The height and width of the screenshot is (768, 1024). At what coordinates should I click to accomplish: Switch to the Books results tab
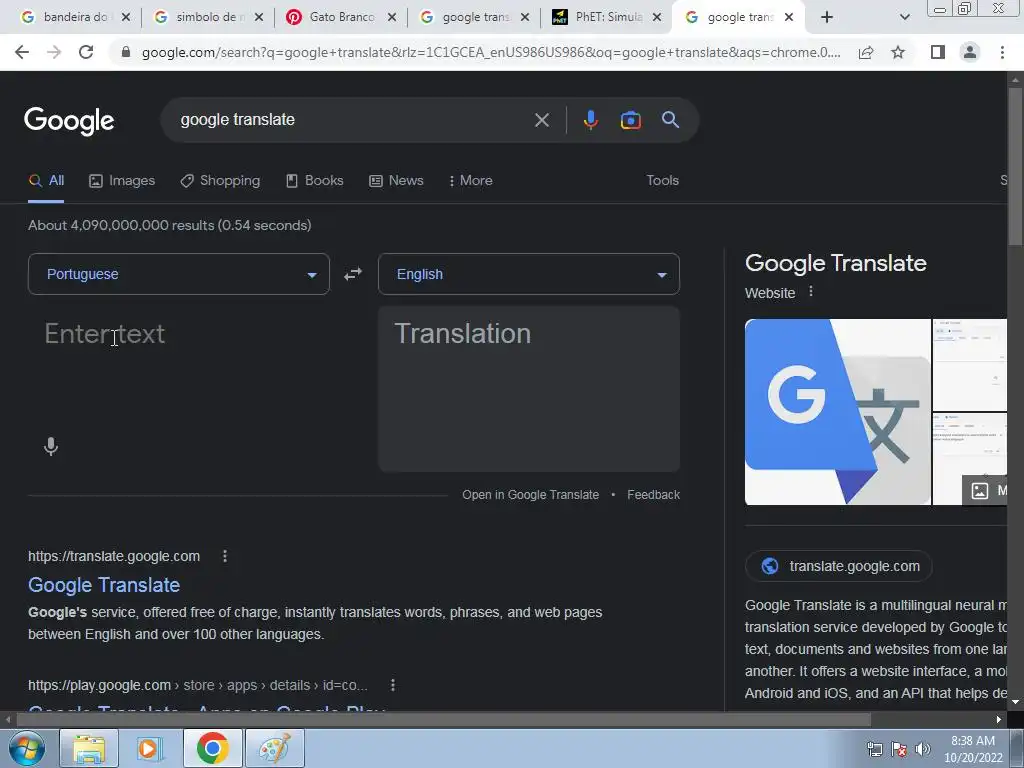coord(315,181)
